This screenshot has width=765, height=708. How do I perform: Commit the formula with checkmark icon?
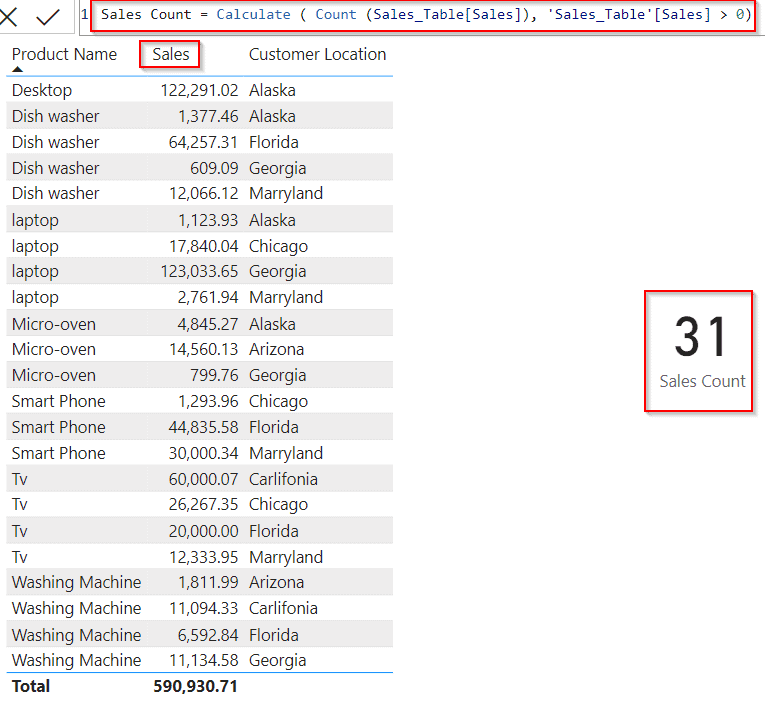pos(48,17)
